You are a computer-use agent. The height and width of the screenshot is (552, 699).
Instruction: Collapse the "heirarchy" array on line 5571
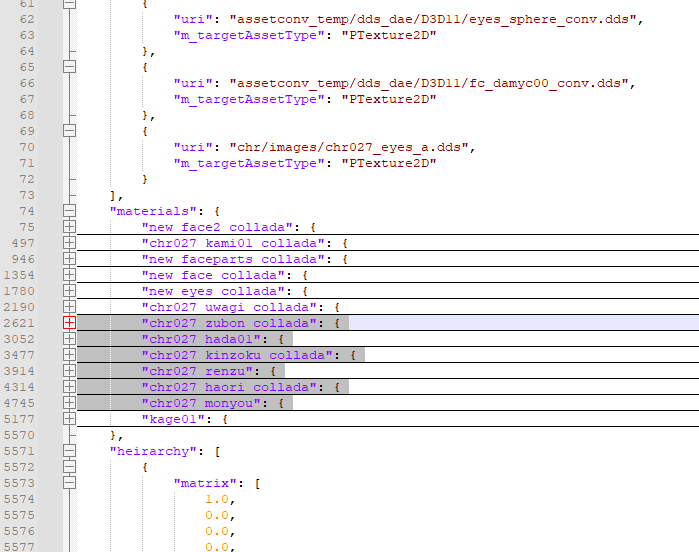[69, 451]
